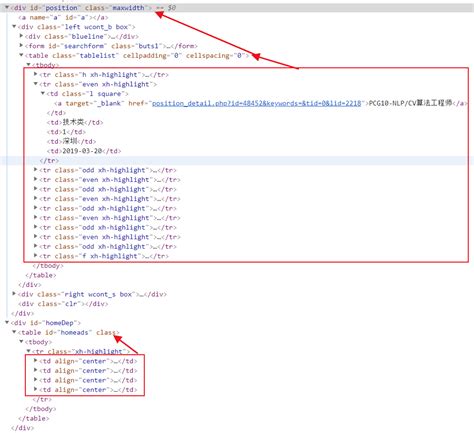This screenshot has height=433, width=474.
Task: Collapse the tbody arrow under the tablelist table
Action: point(29,64)
